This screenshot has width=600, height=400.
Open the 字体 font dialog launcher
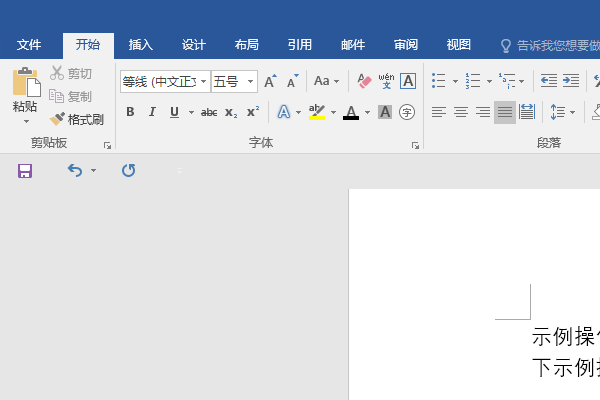(416, 145)
